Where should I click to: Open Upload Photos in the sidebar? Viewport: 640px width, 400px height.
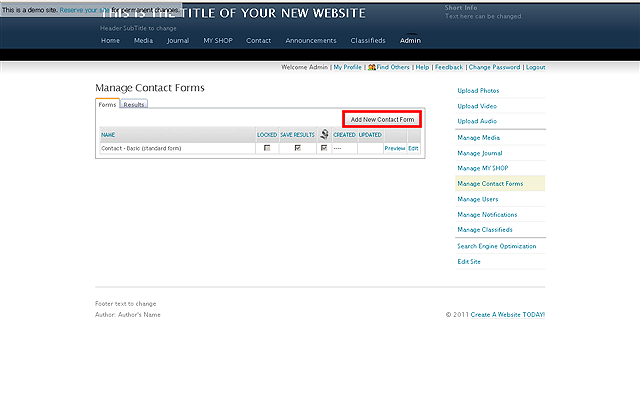point(478,91)
